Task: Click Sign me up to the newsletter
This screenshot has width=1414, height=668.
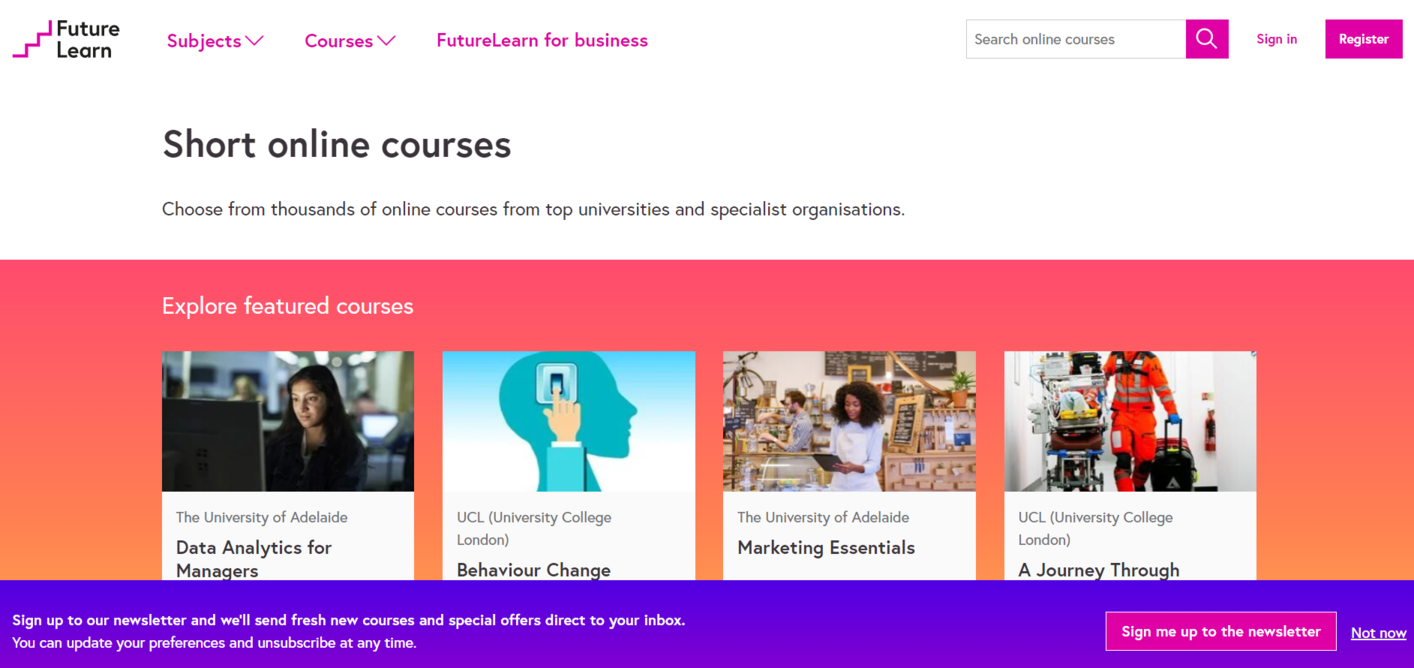Action: pyautogui.click(x=1220, y=631)
